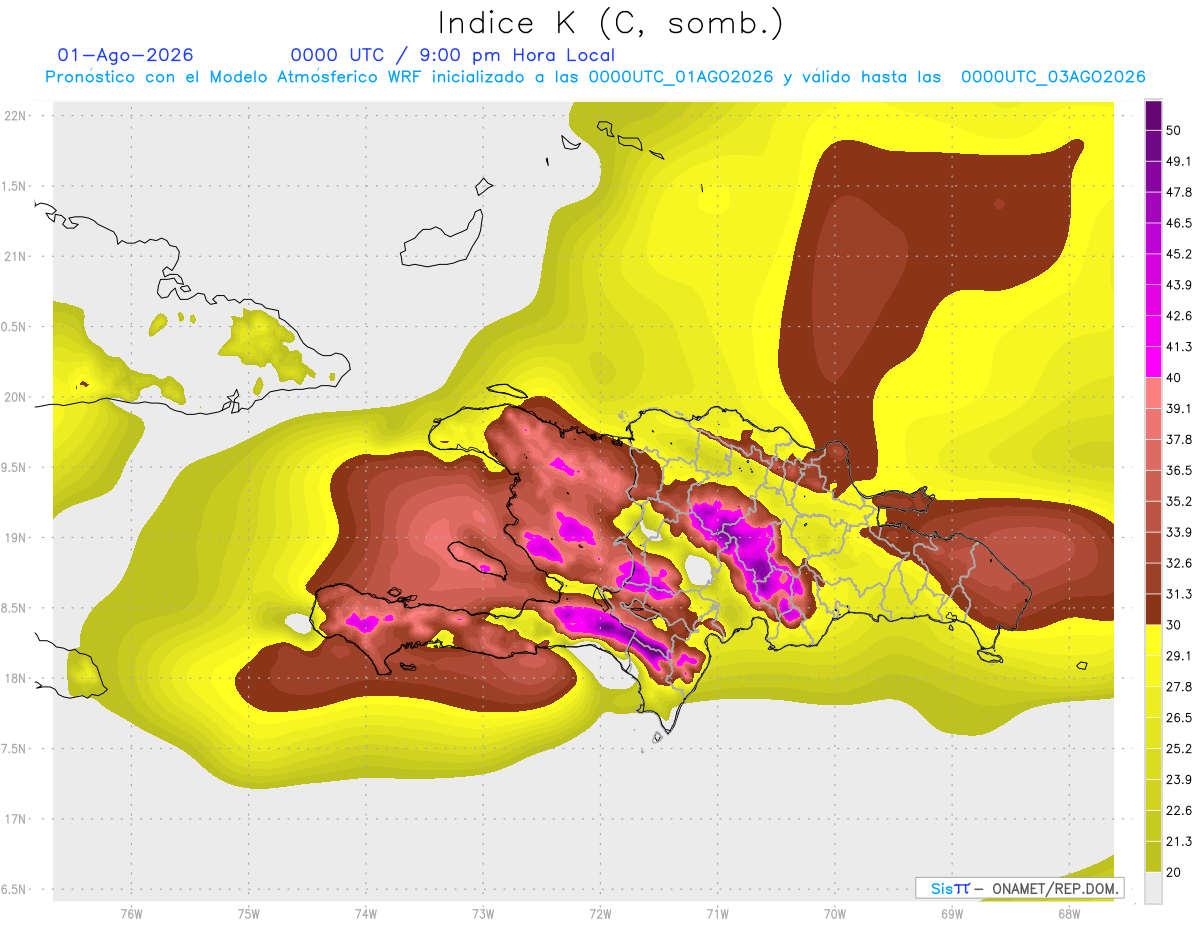Image resolution: width=1200 pixels, height=927 pixels.
Task: Pick the magenta legend swatch between 40 and 41.3
Action: [x=1153, y=362]
